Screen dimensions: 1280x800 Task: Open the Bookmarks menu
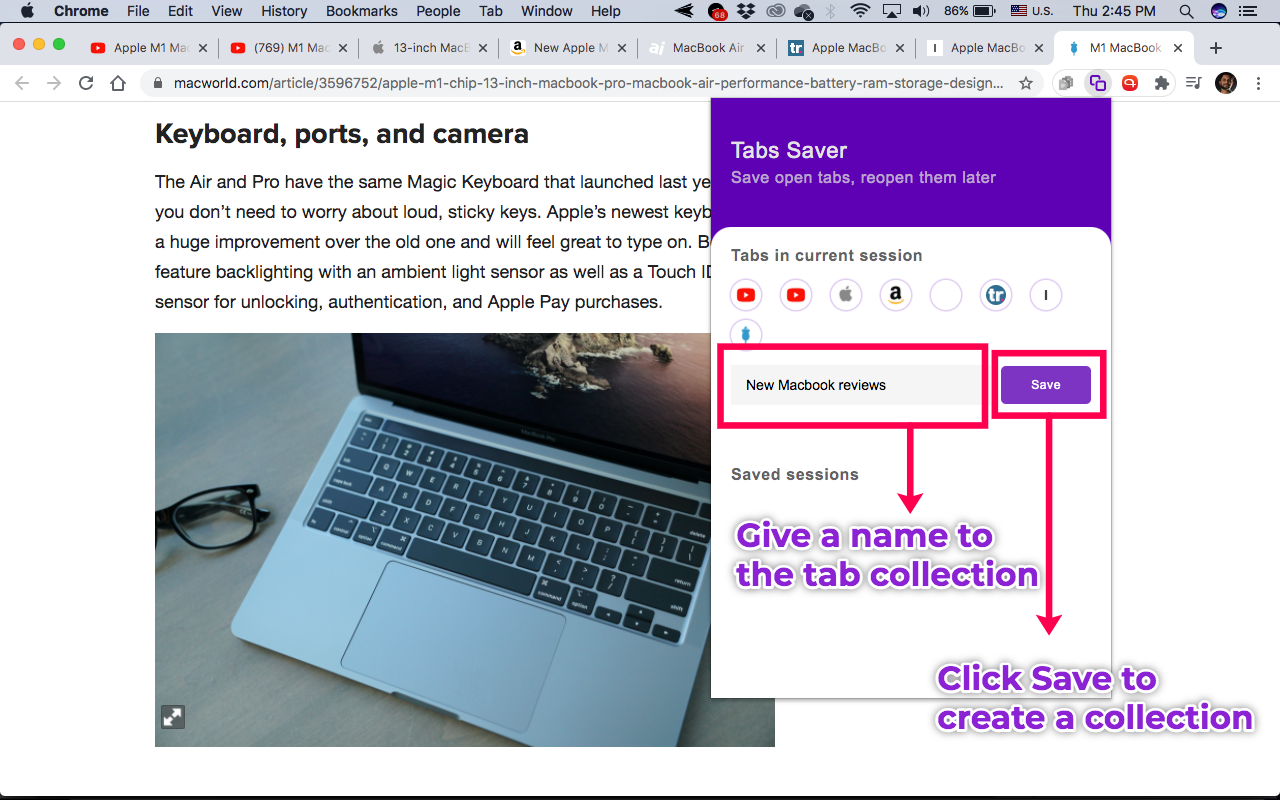(x=362, y=11)
